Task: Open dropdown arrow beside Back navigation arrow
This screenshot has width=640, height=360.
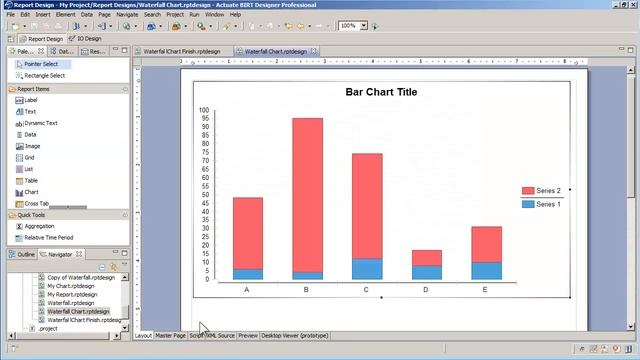Action: click(x=310, y=26)
